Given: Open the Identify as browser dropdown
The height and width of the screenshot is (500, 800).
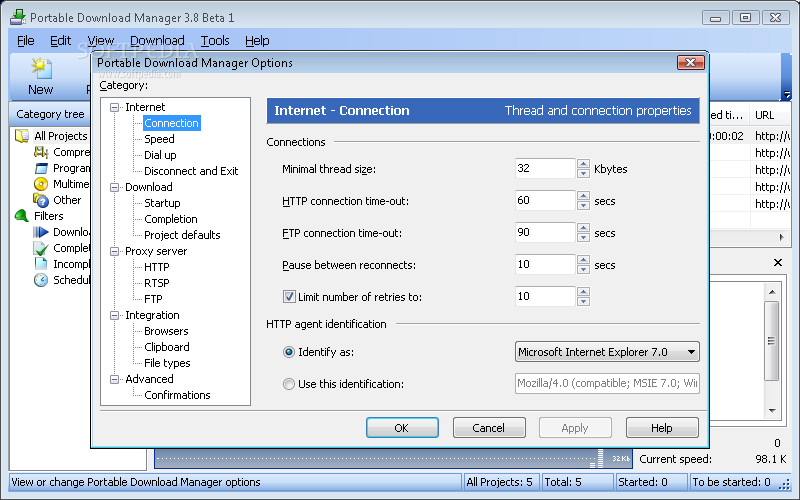Looking at the screenshot, I should click(x=607, y=352).
